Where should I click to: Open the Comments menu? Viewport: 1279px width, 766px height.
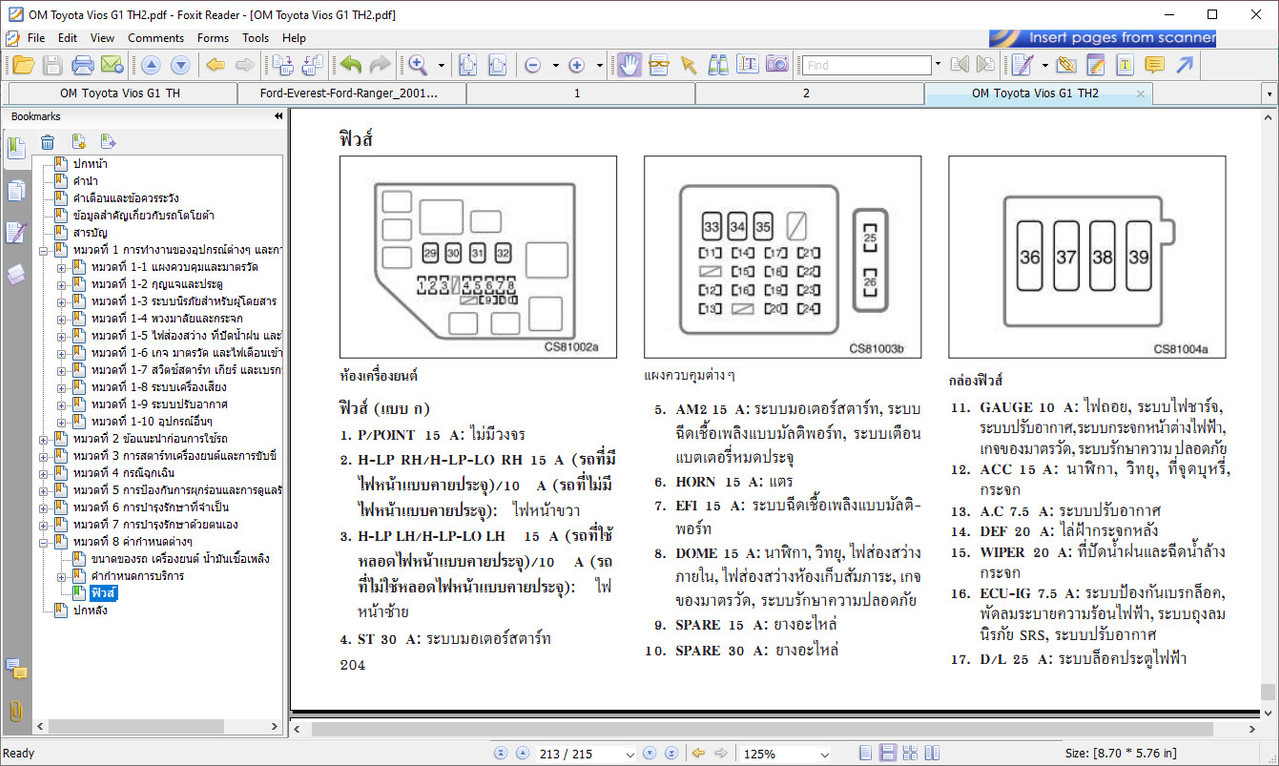click(156, 38)
